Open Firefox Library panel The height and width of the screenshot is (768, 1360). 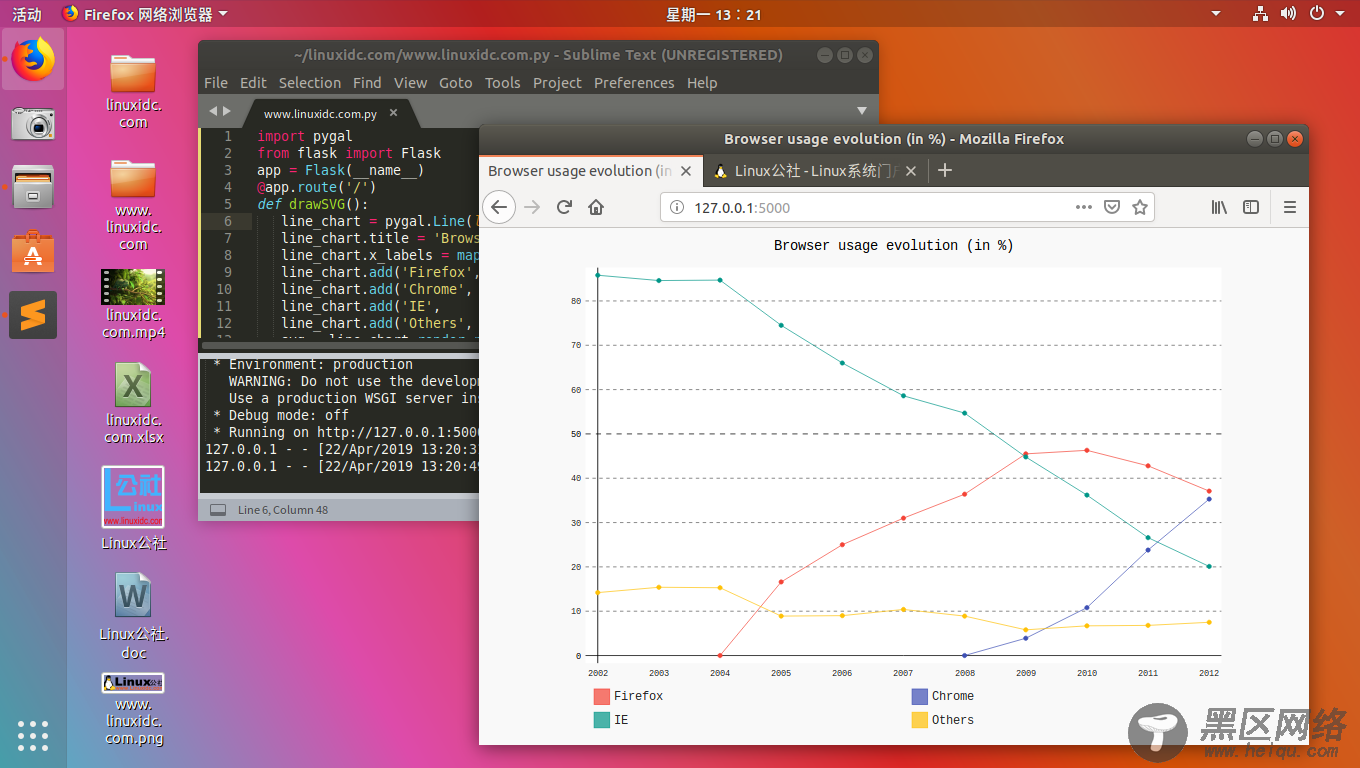1219,207
